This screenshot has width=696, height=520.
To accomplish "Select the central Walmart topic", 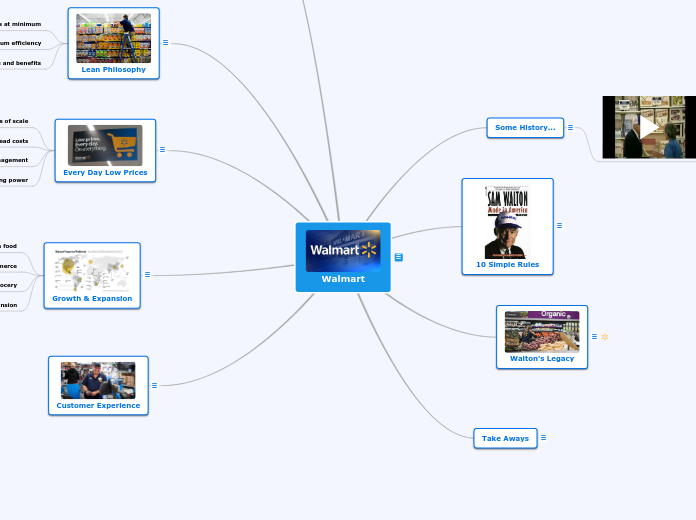I will (343, 257).
